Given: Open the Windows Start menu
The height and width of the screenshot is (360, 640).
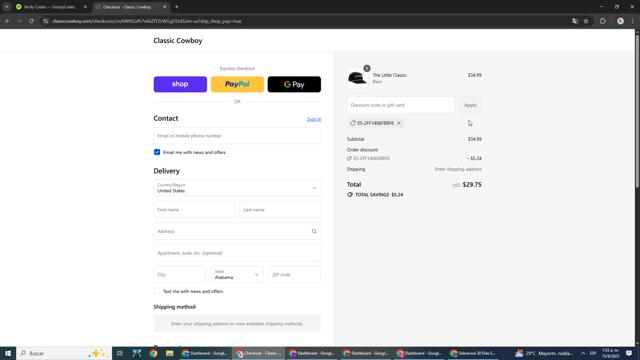Looking at the screenshot, I should click(x=8, y=353).
